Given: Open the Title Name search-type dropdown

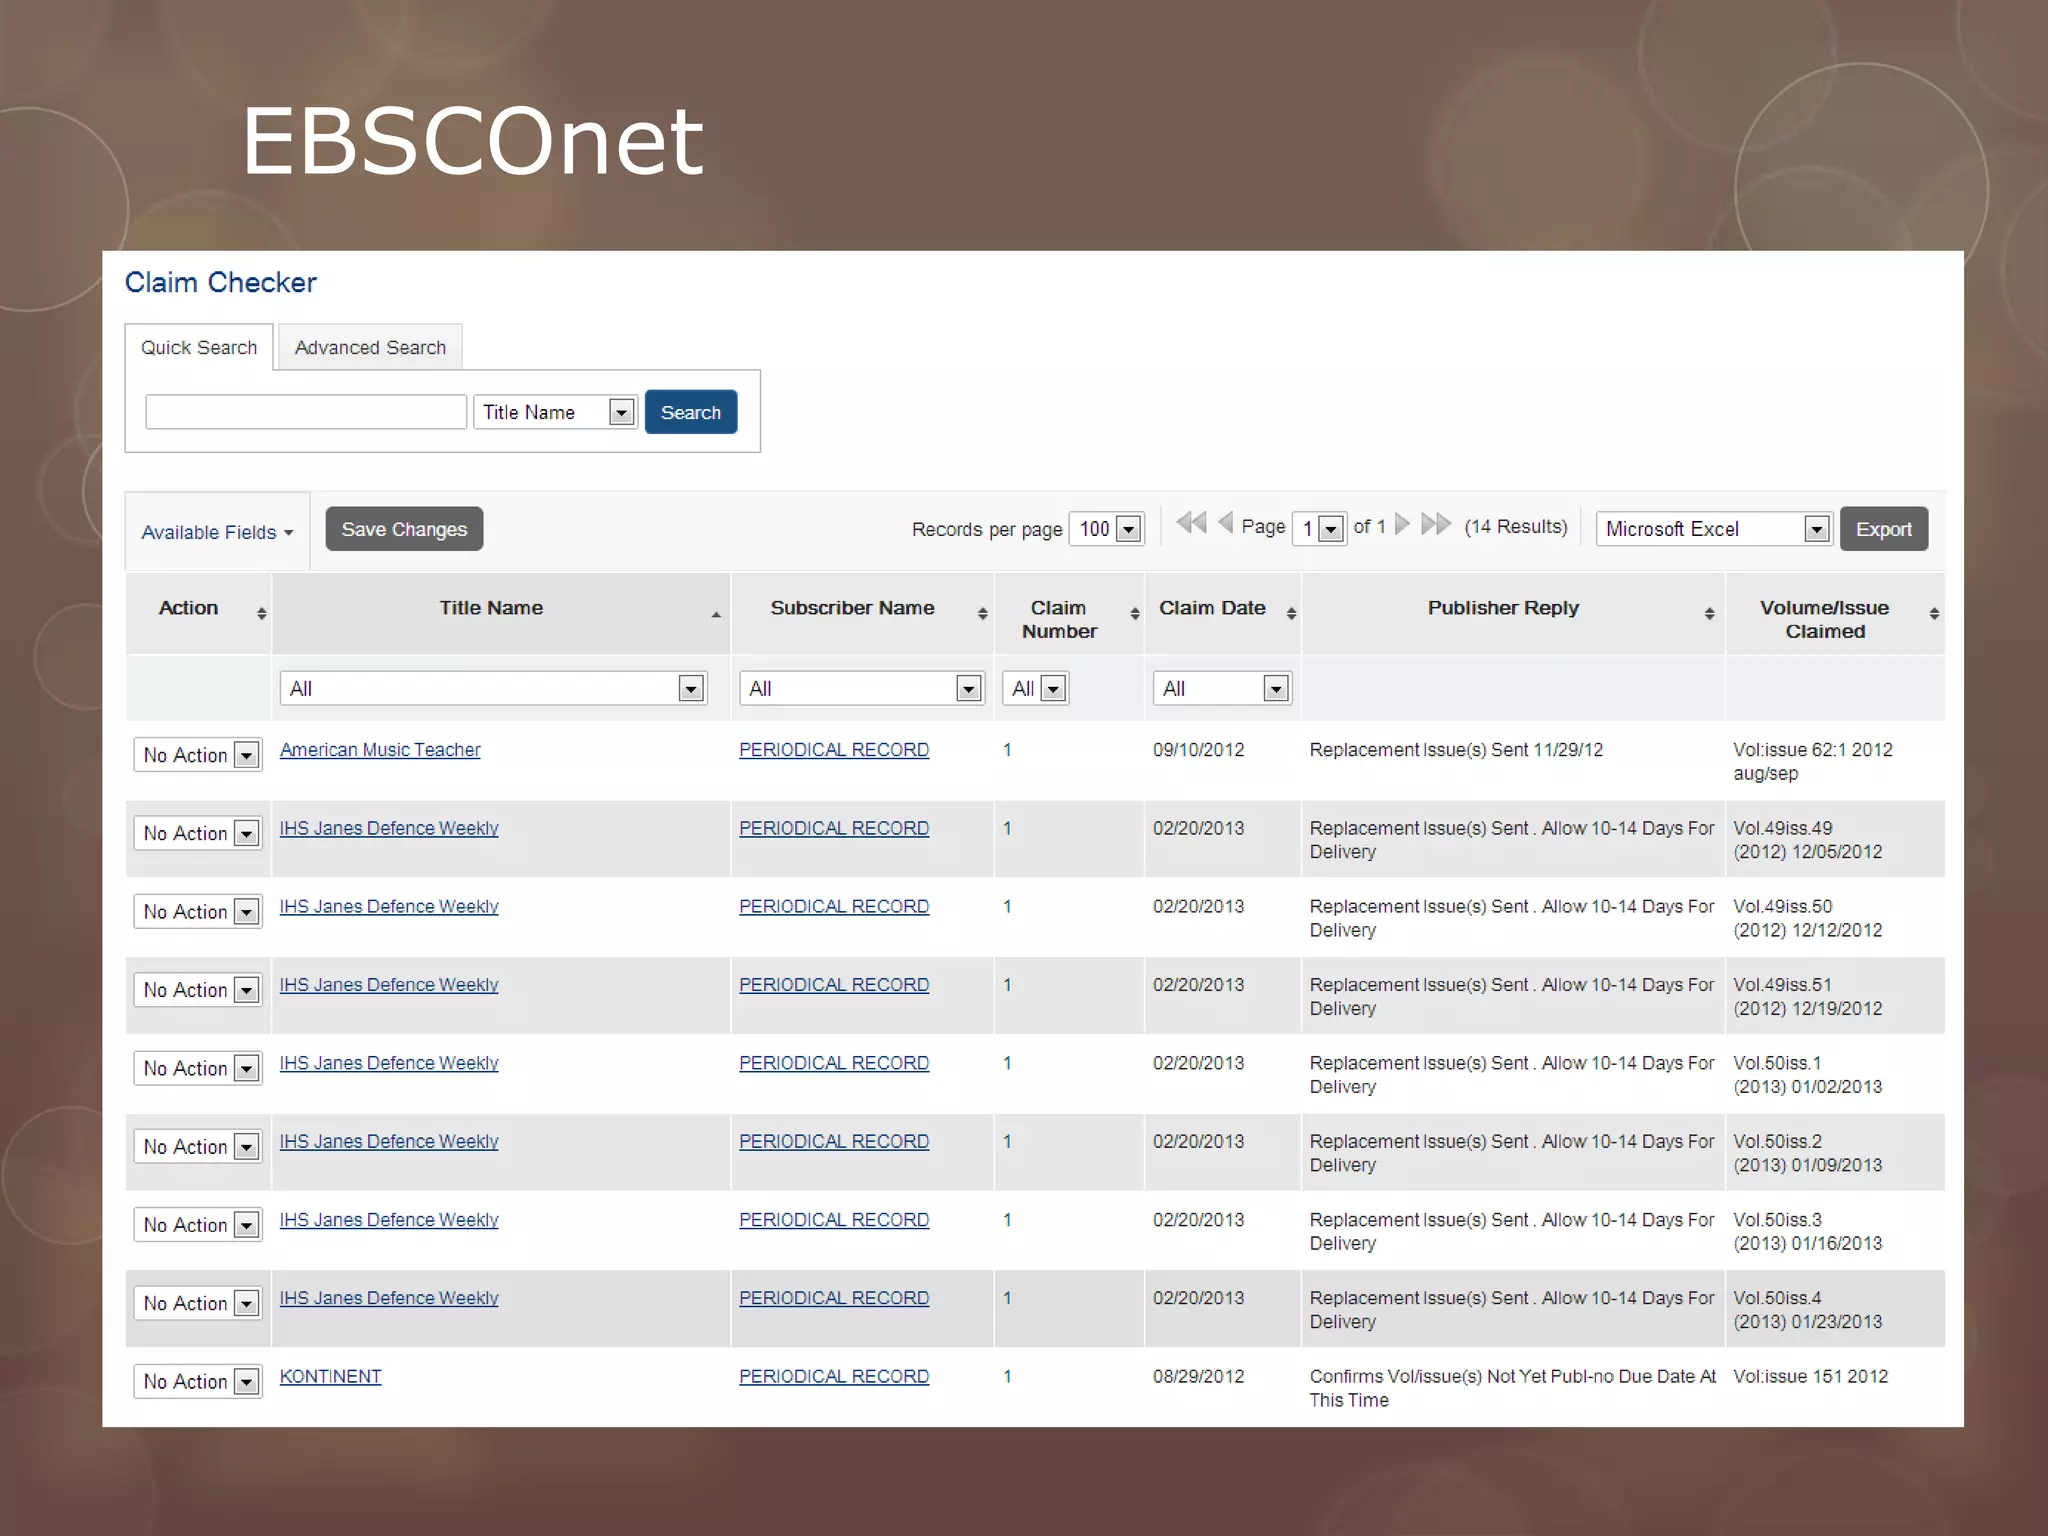Looking at the screenshot, I should tap(555, 412).
